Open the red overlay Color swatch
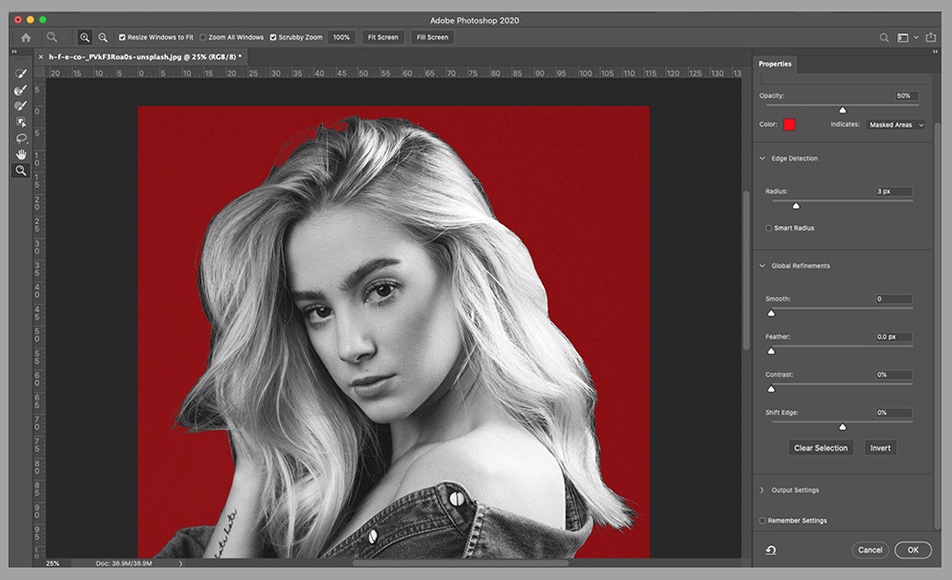952x580 pixels. click(x=789, y=125)
